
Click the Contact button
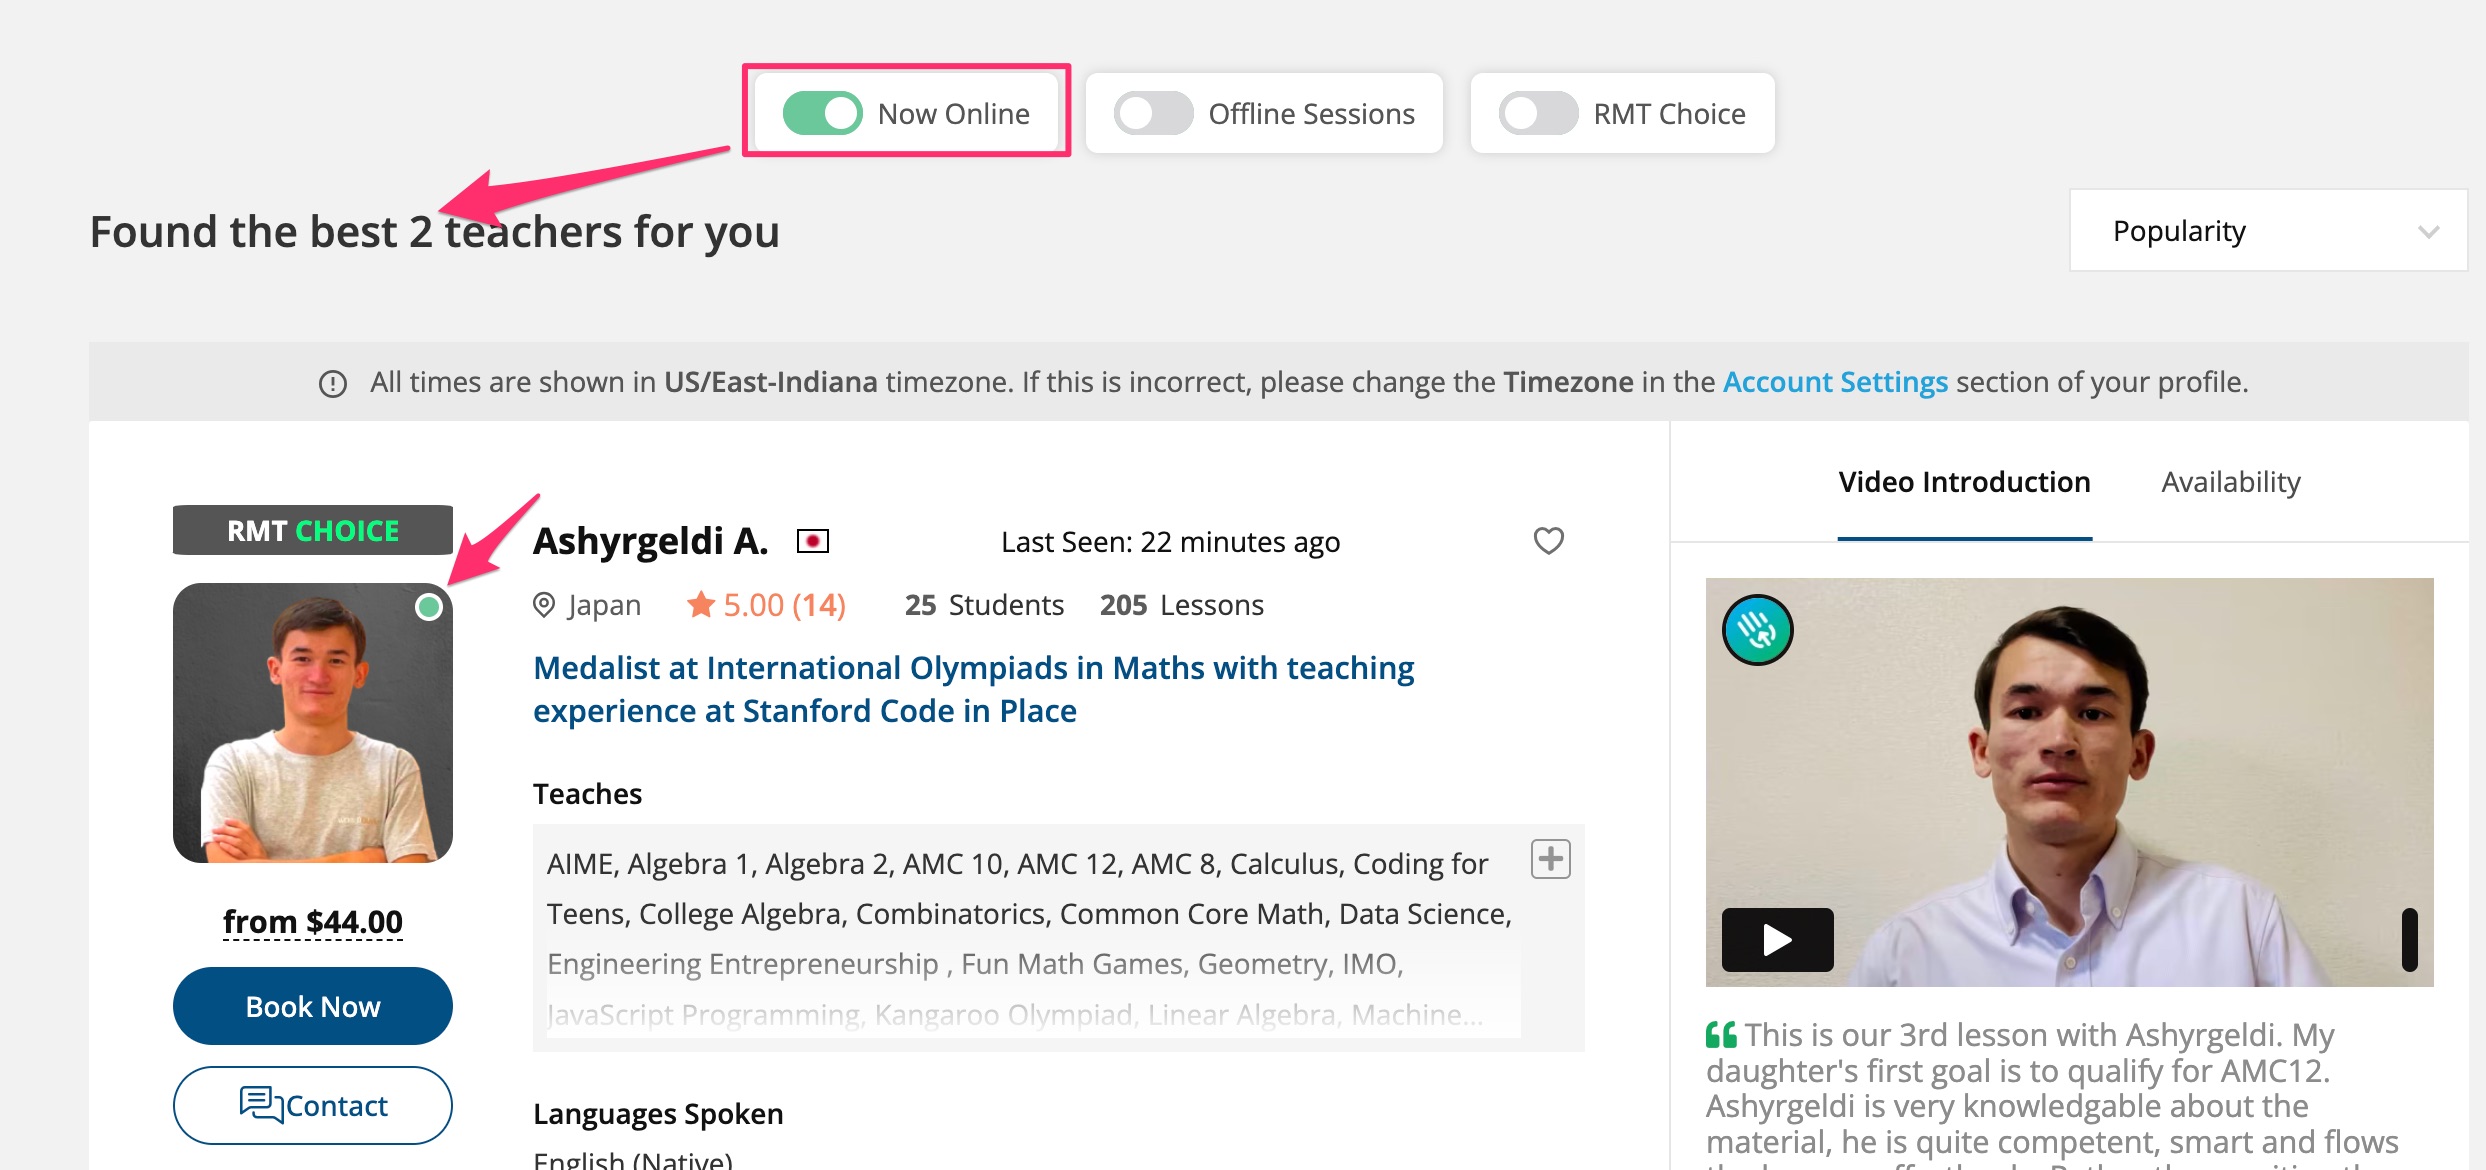(313, 1105)
